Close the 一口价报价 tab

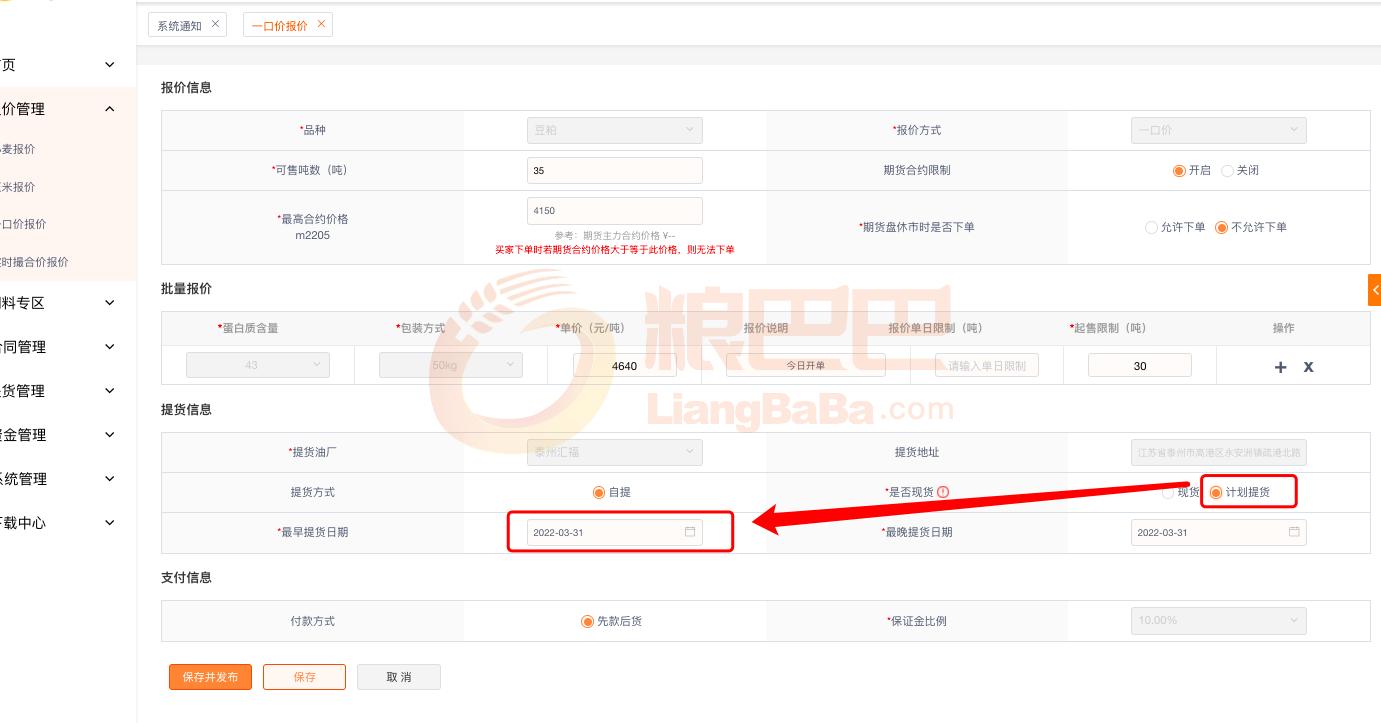(x=321, y=24)
